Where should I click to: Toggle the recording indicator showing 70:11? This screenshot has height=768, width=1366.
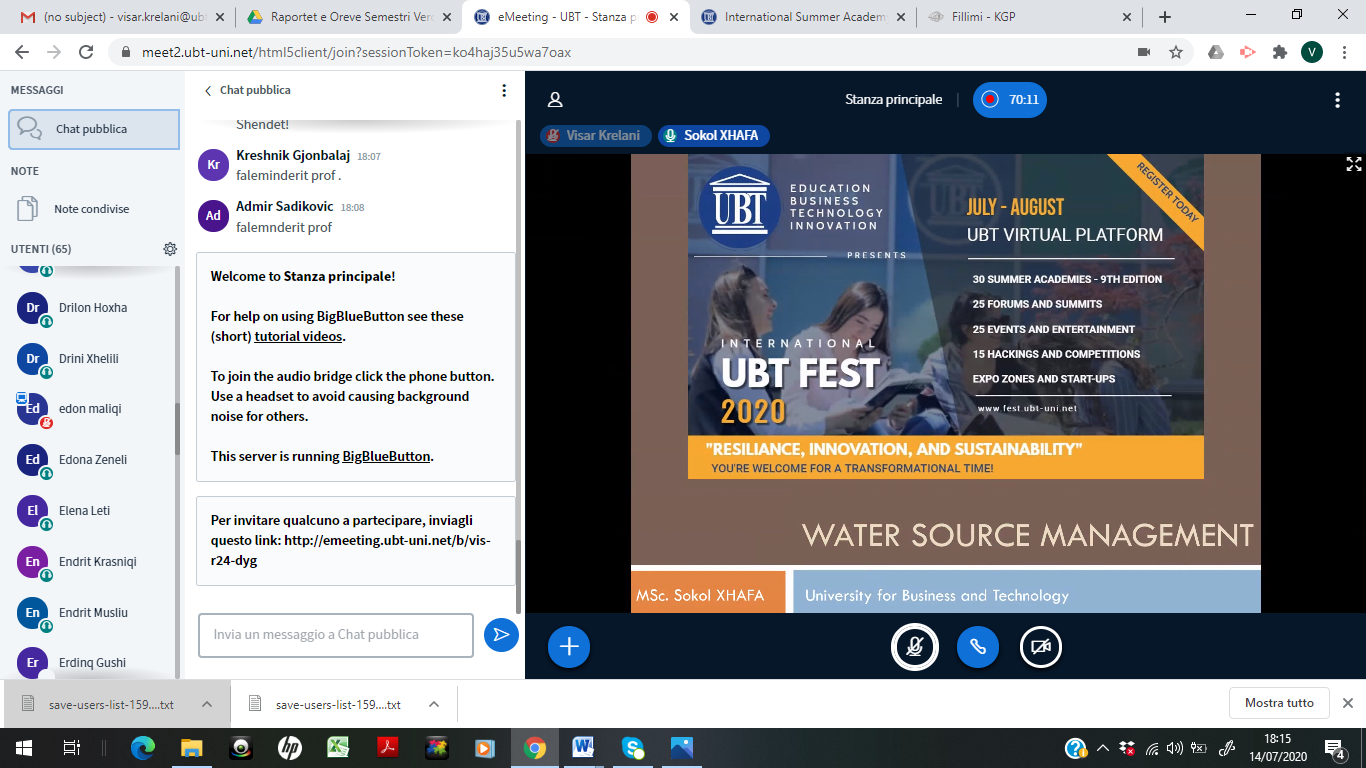1009,100
